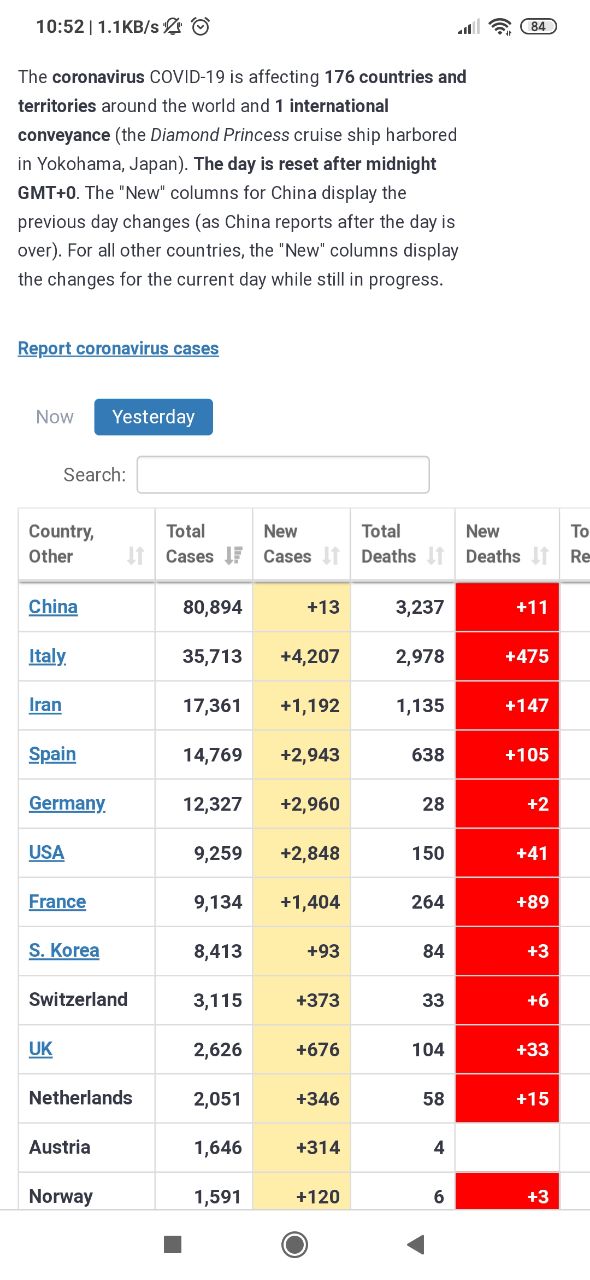Open the Italy country link
Screen dimensions: 590x1280
tap(47, 656)
